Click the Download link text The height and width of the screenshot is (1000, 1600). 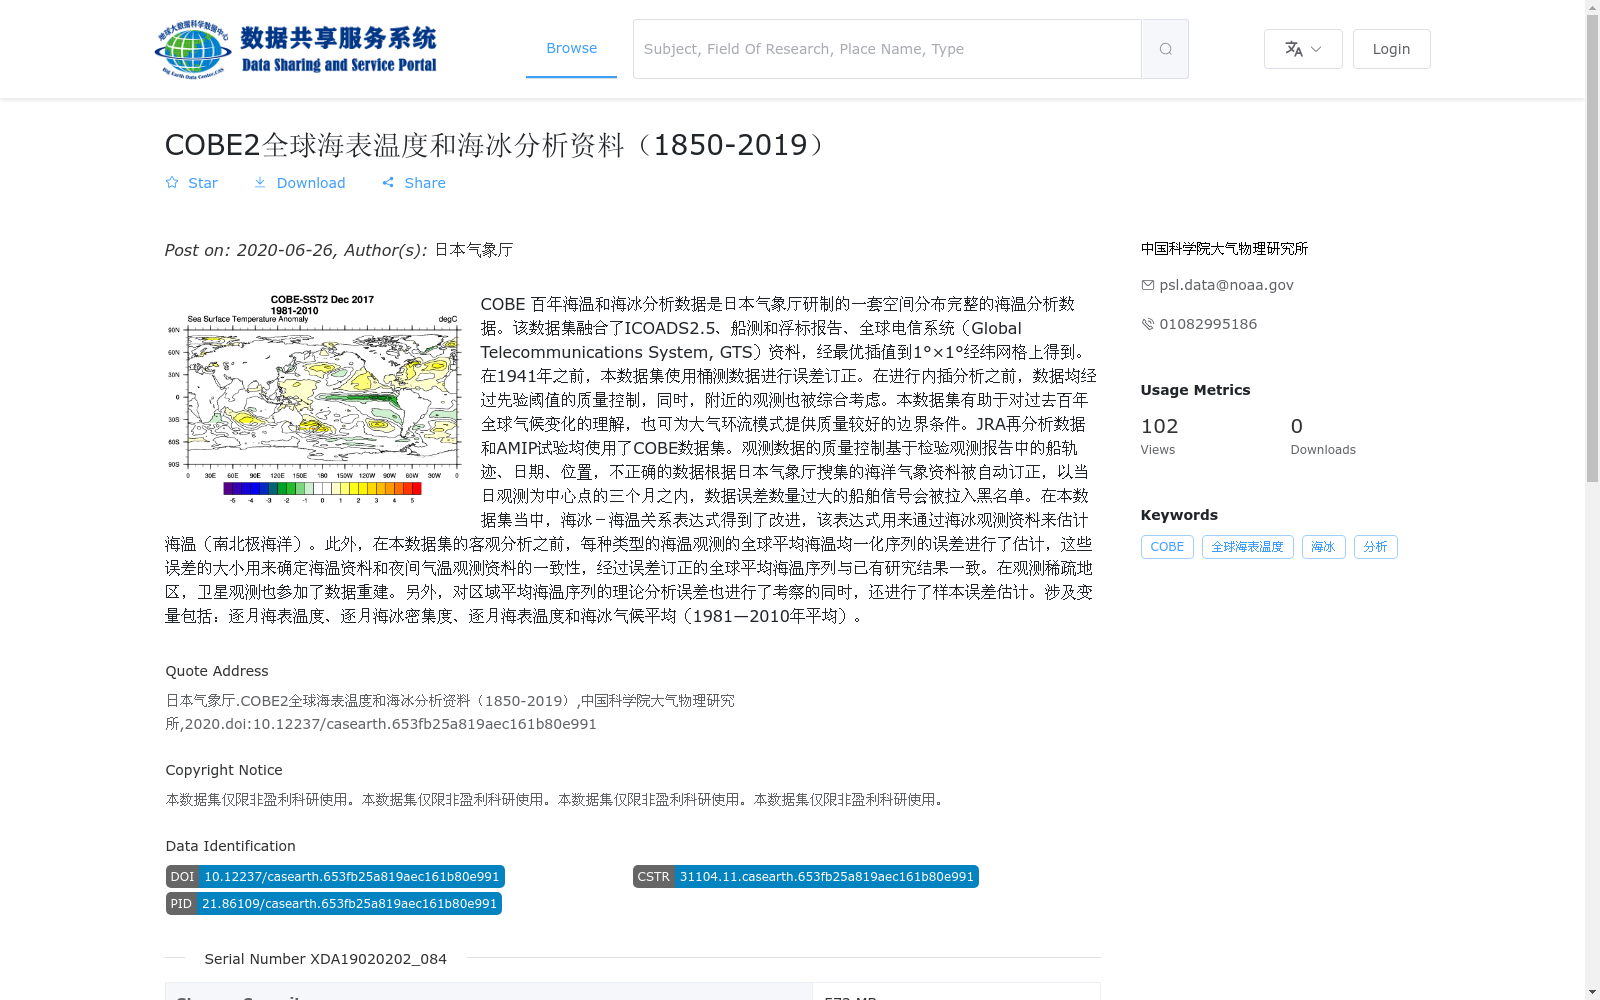click(x=311, y=183)
